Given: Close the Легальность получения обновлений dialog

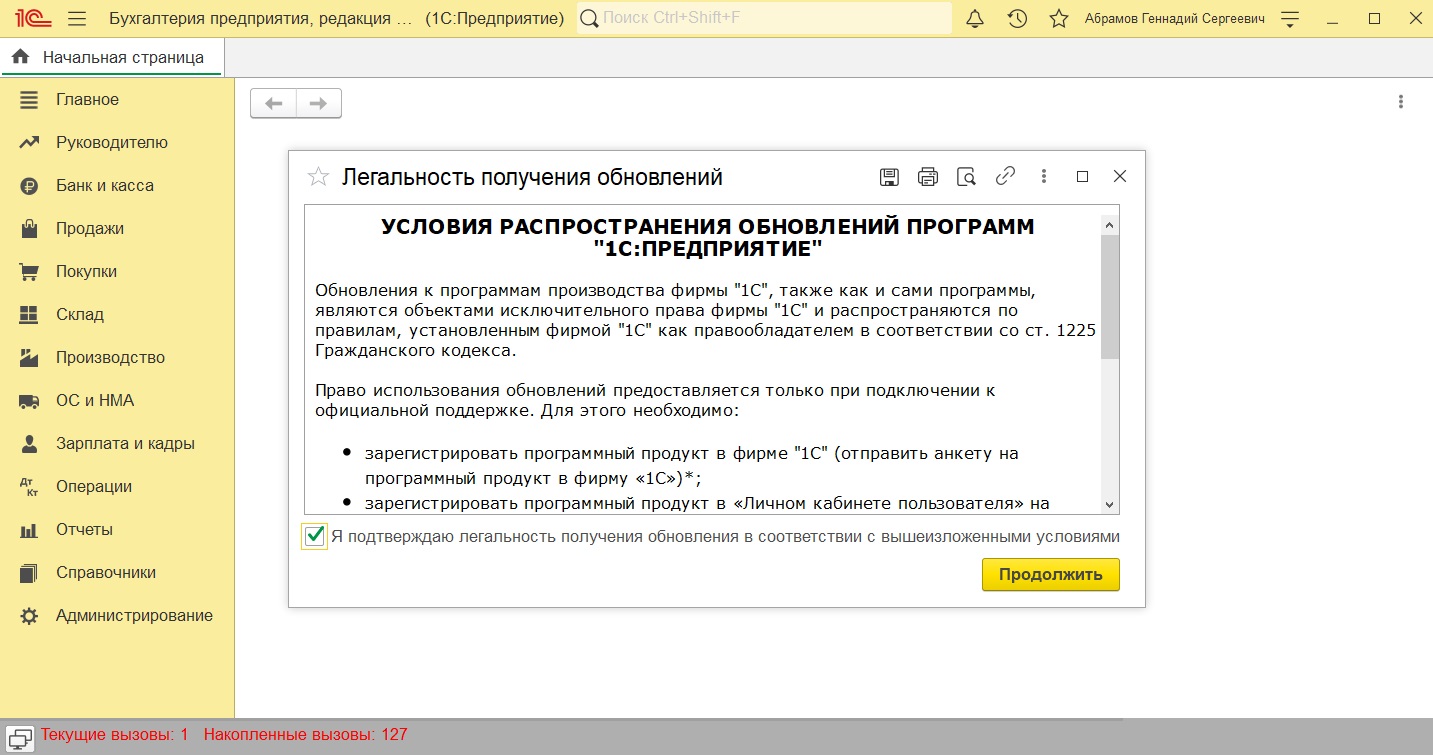Looking at the screenshot, I should pos(1120,176).
